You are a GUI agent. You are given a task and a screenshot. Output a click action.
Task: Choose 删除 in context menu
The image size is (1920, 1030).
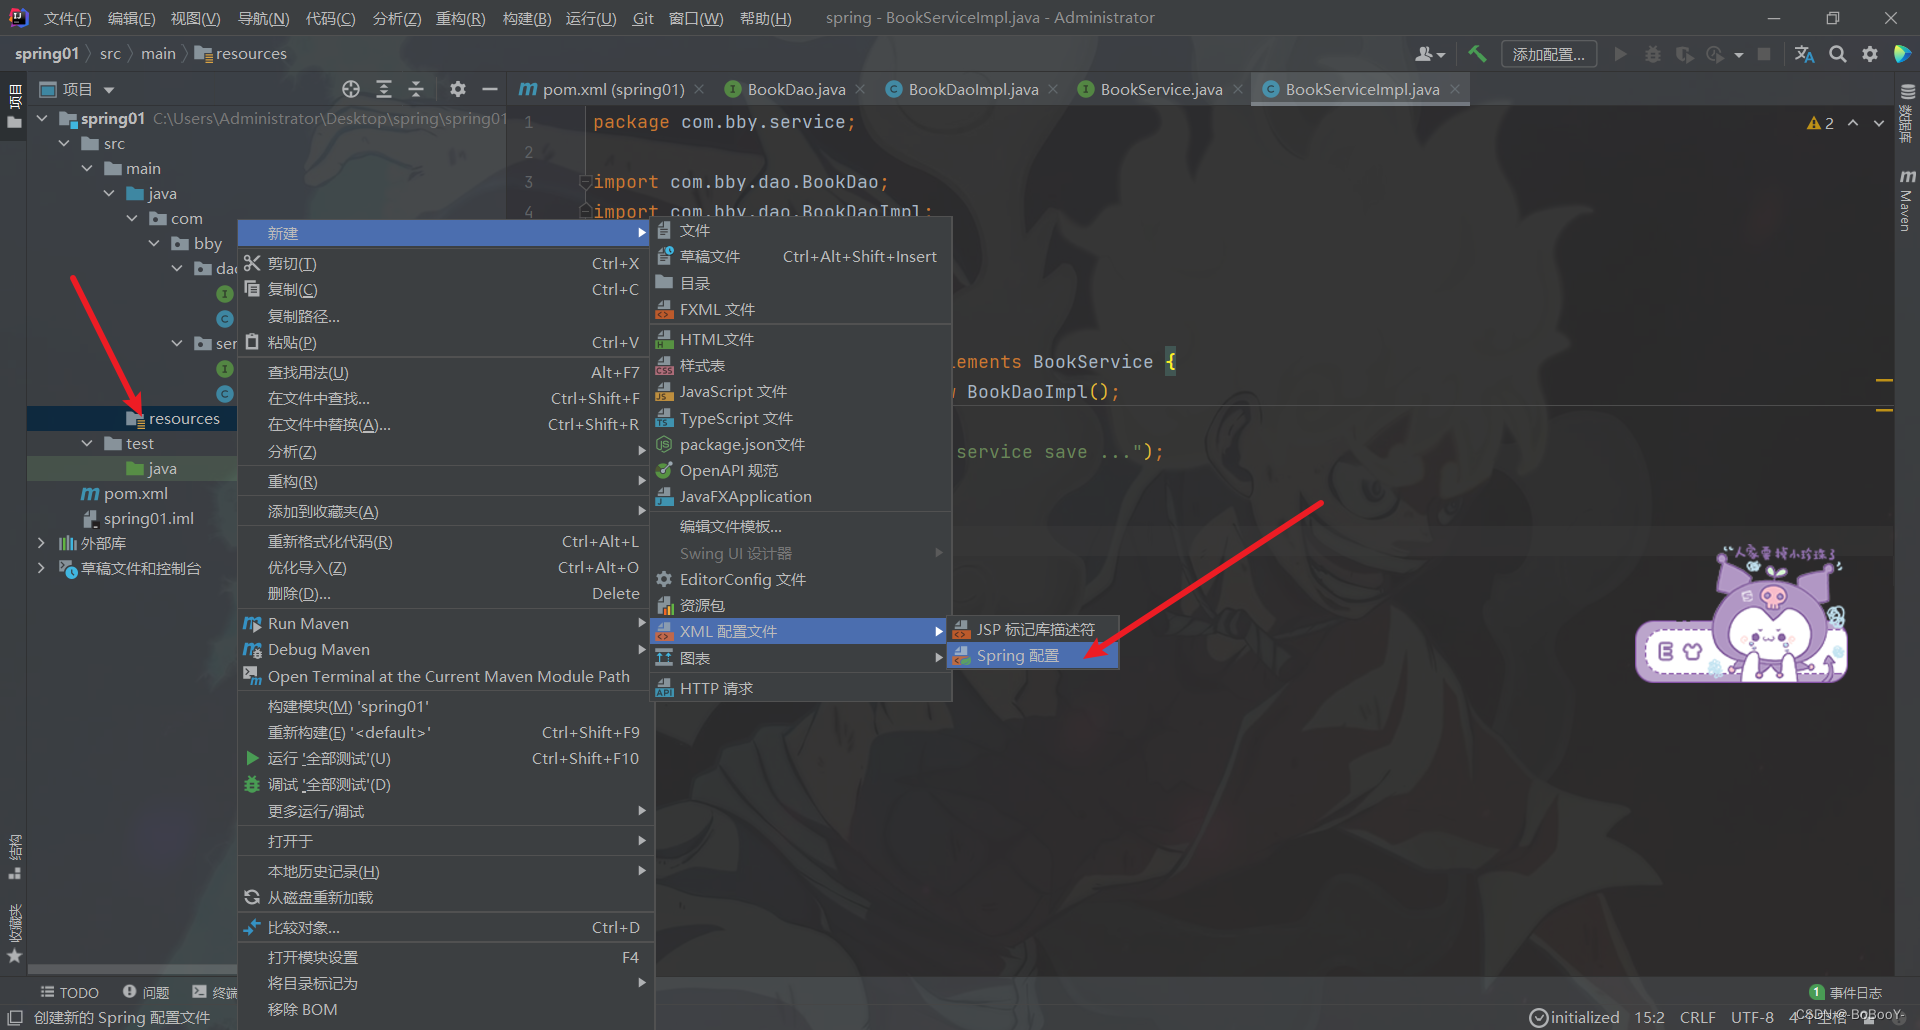(444, 593)
